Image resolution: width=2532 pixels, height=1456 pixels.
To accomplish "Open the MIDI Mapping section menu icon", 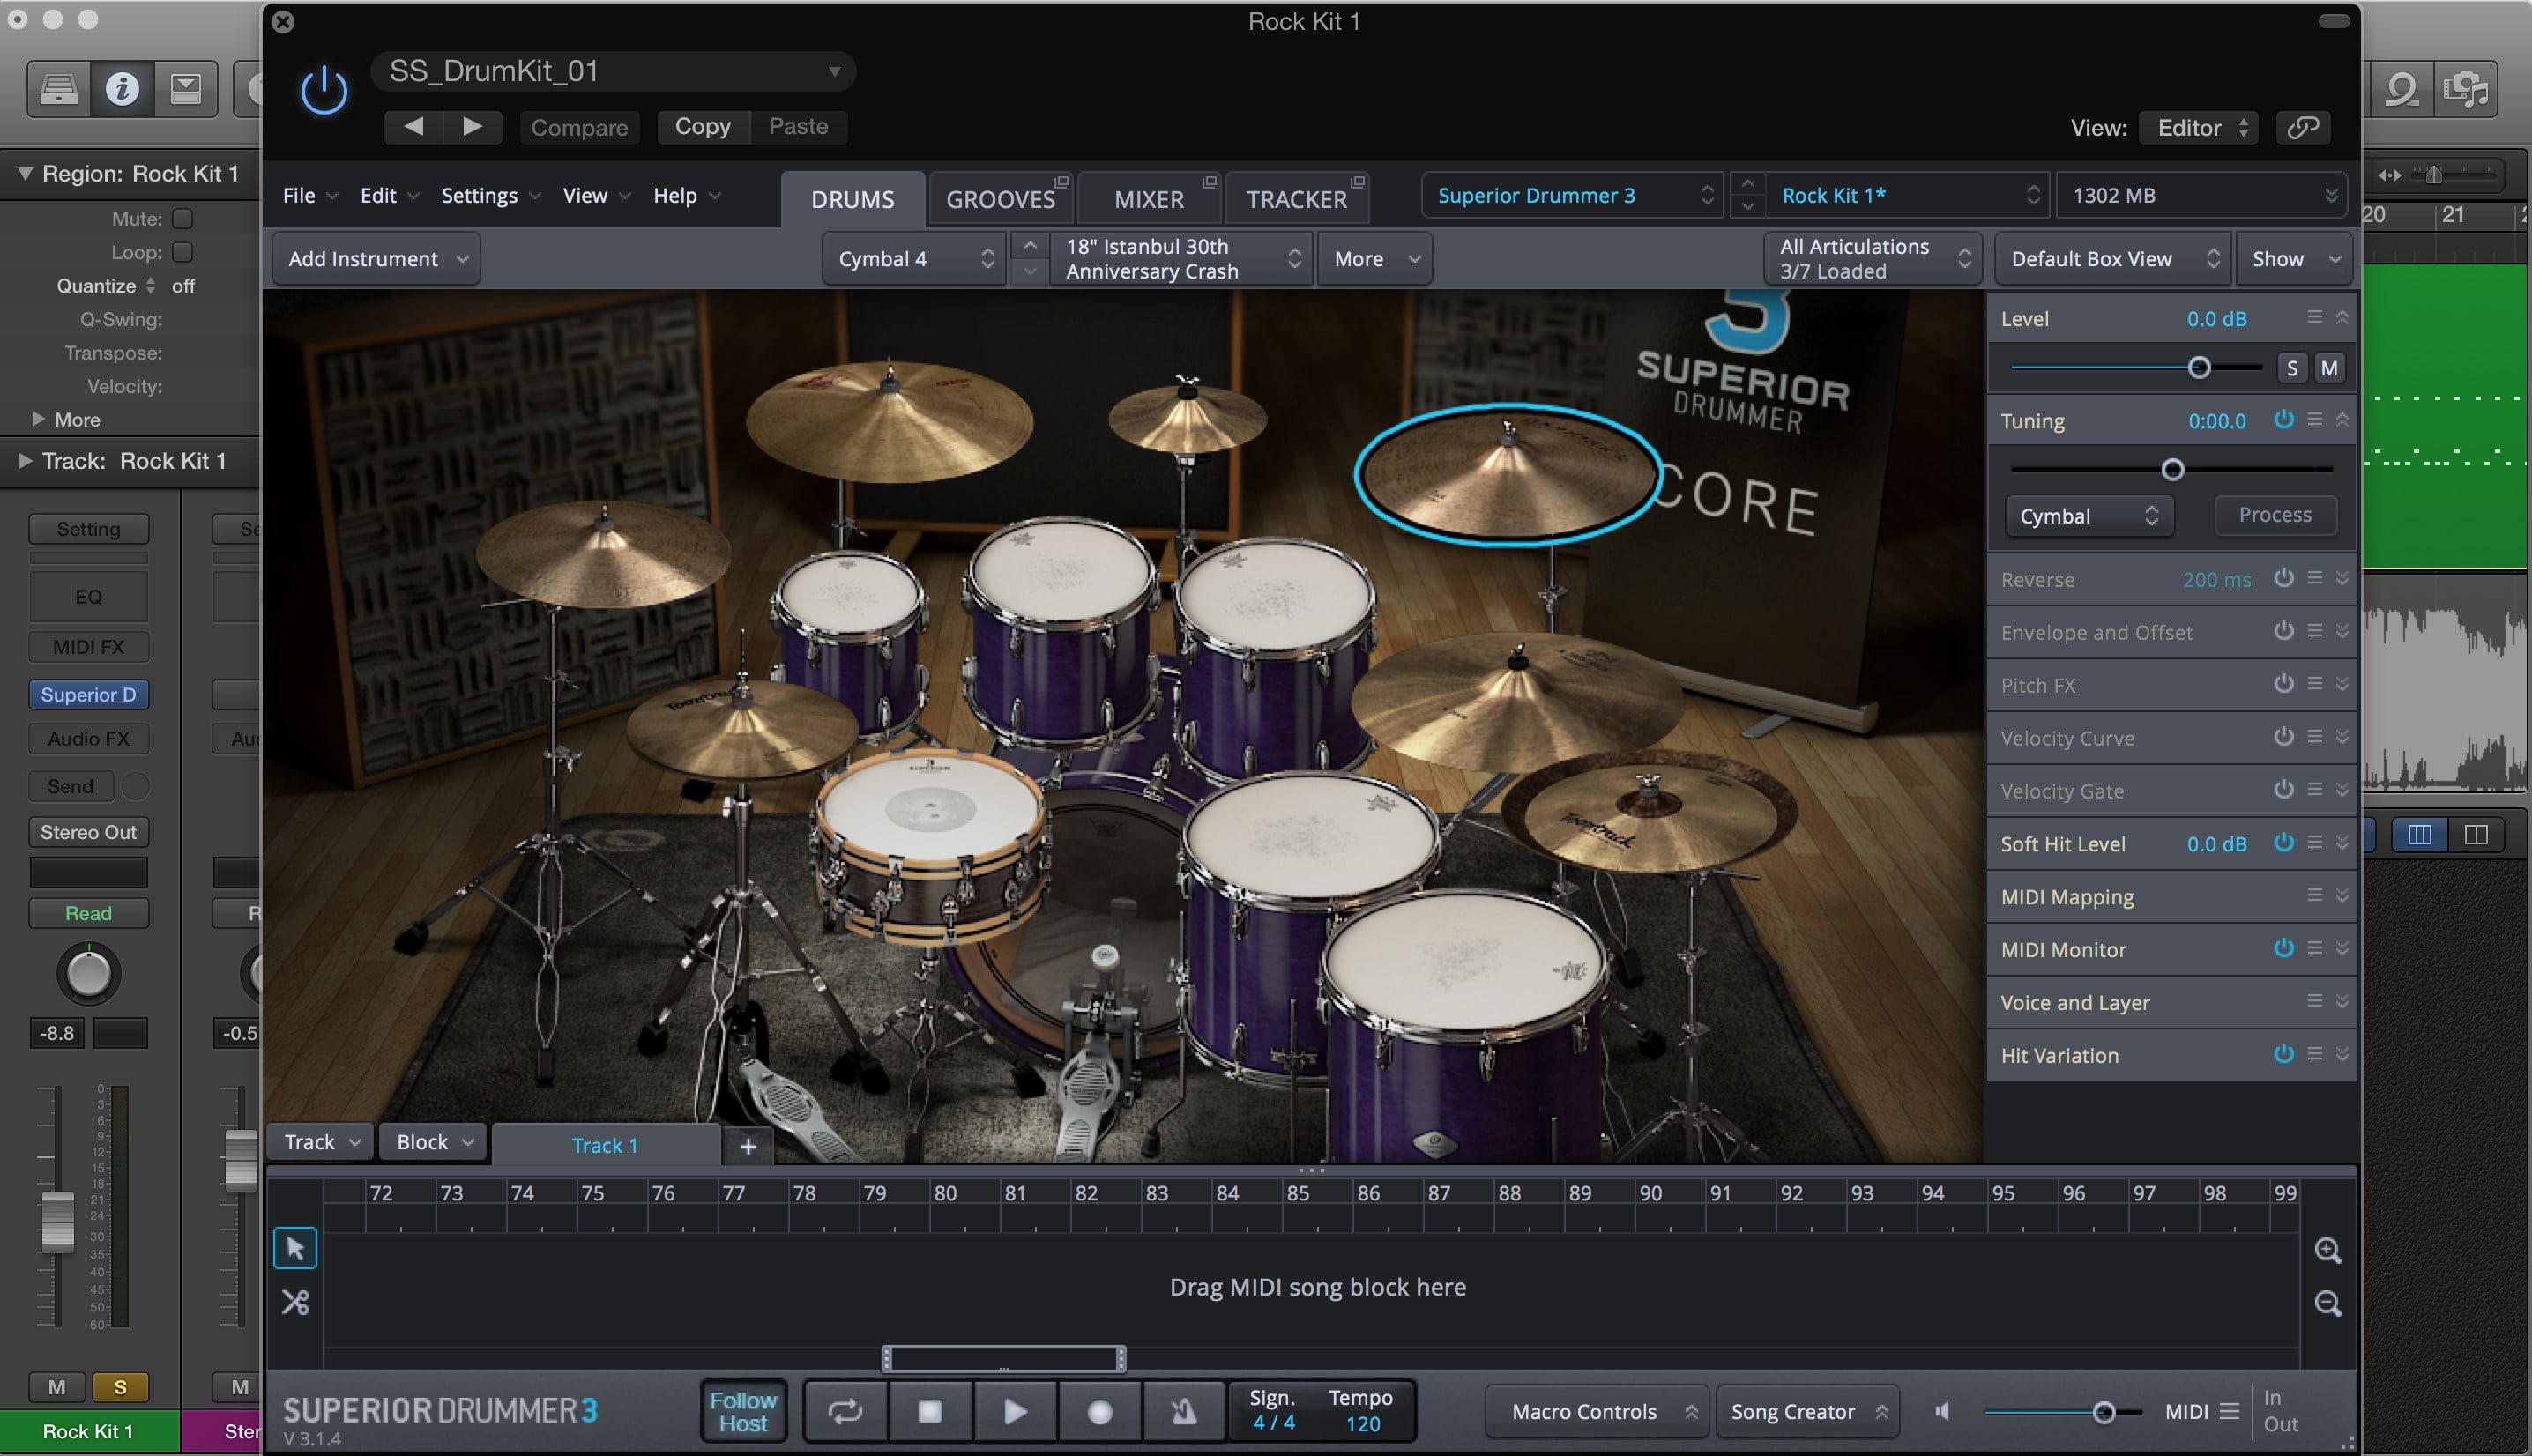I will click(x=2315, y=895).
